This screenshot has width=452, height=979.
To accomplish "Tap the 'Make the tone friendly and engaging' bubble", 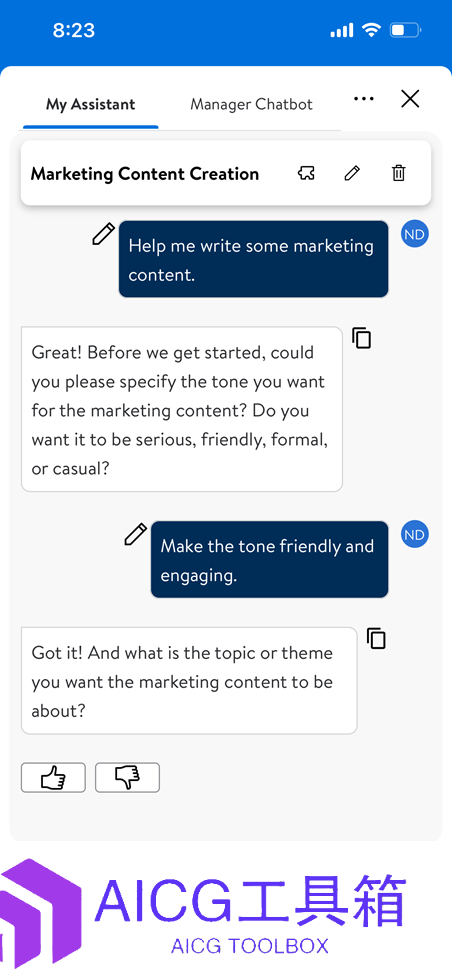I will tap(269, 559).
